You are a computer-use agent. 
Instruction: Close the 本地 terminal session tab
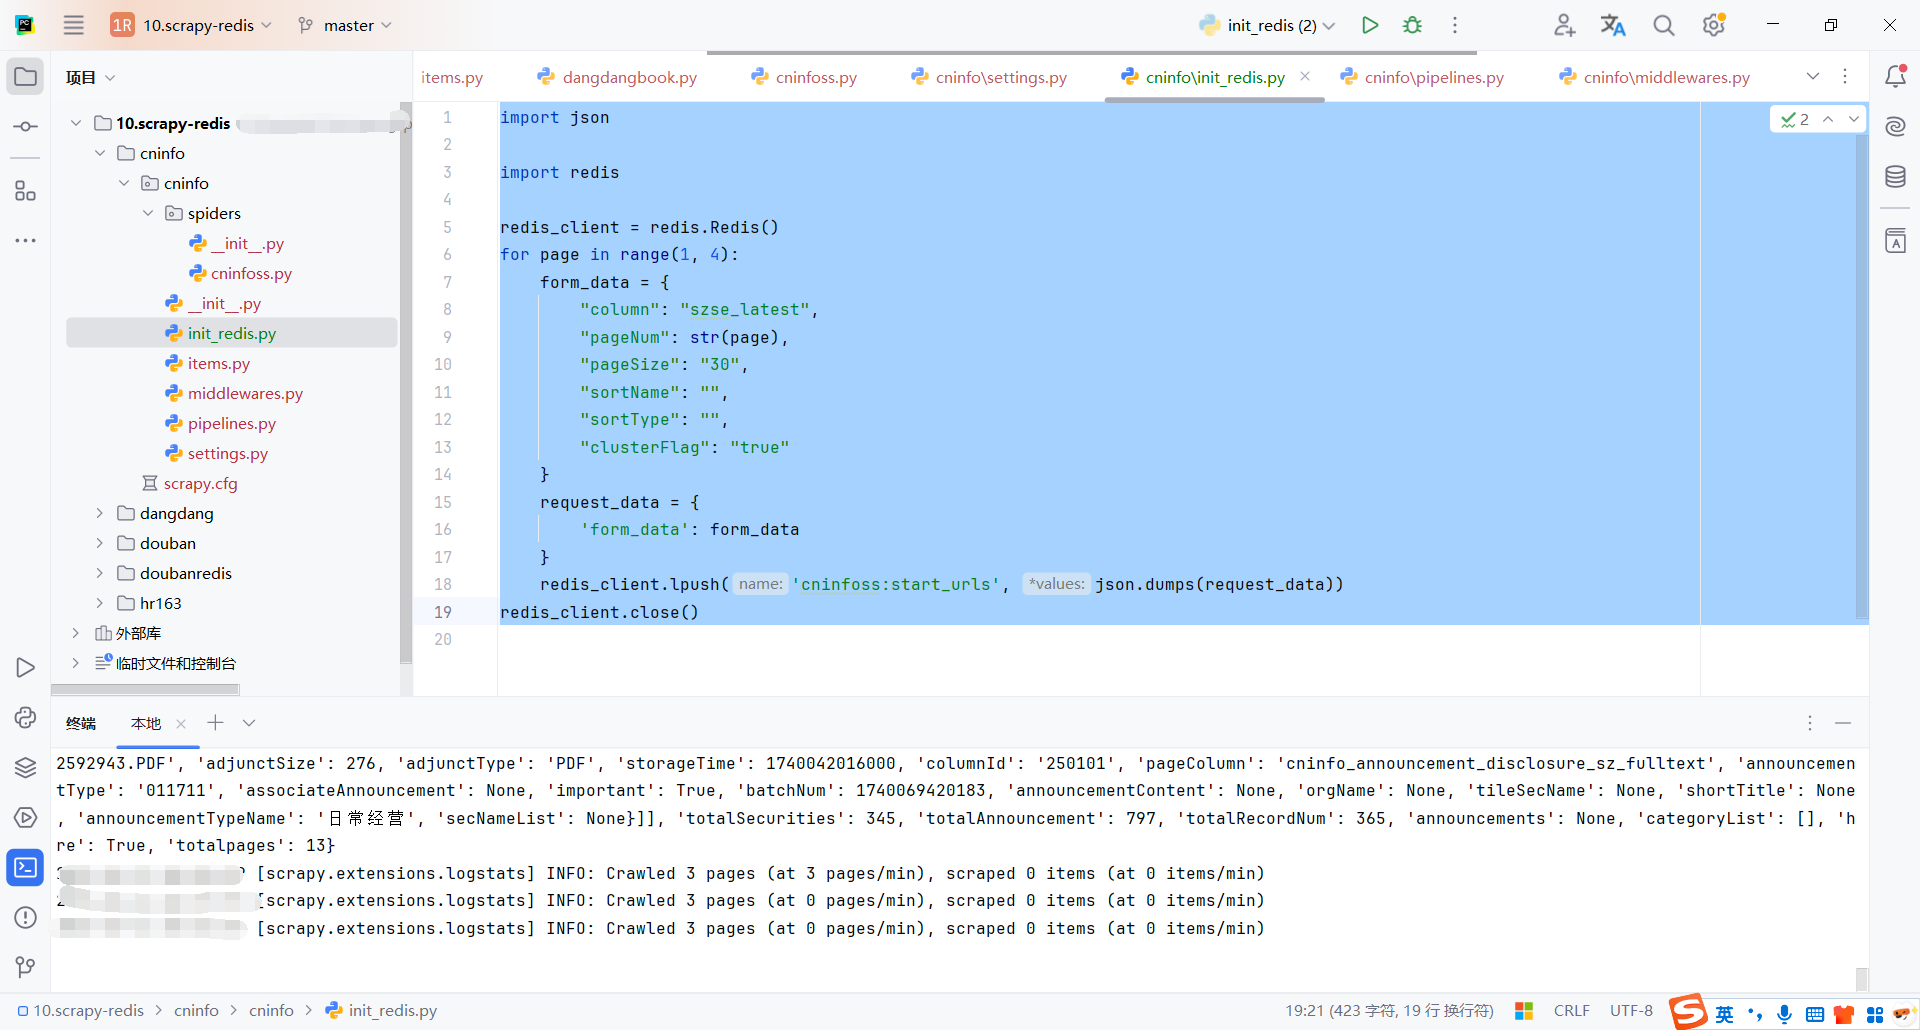click(x=181, y=723)
